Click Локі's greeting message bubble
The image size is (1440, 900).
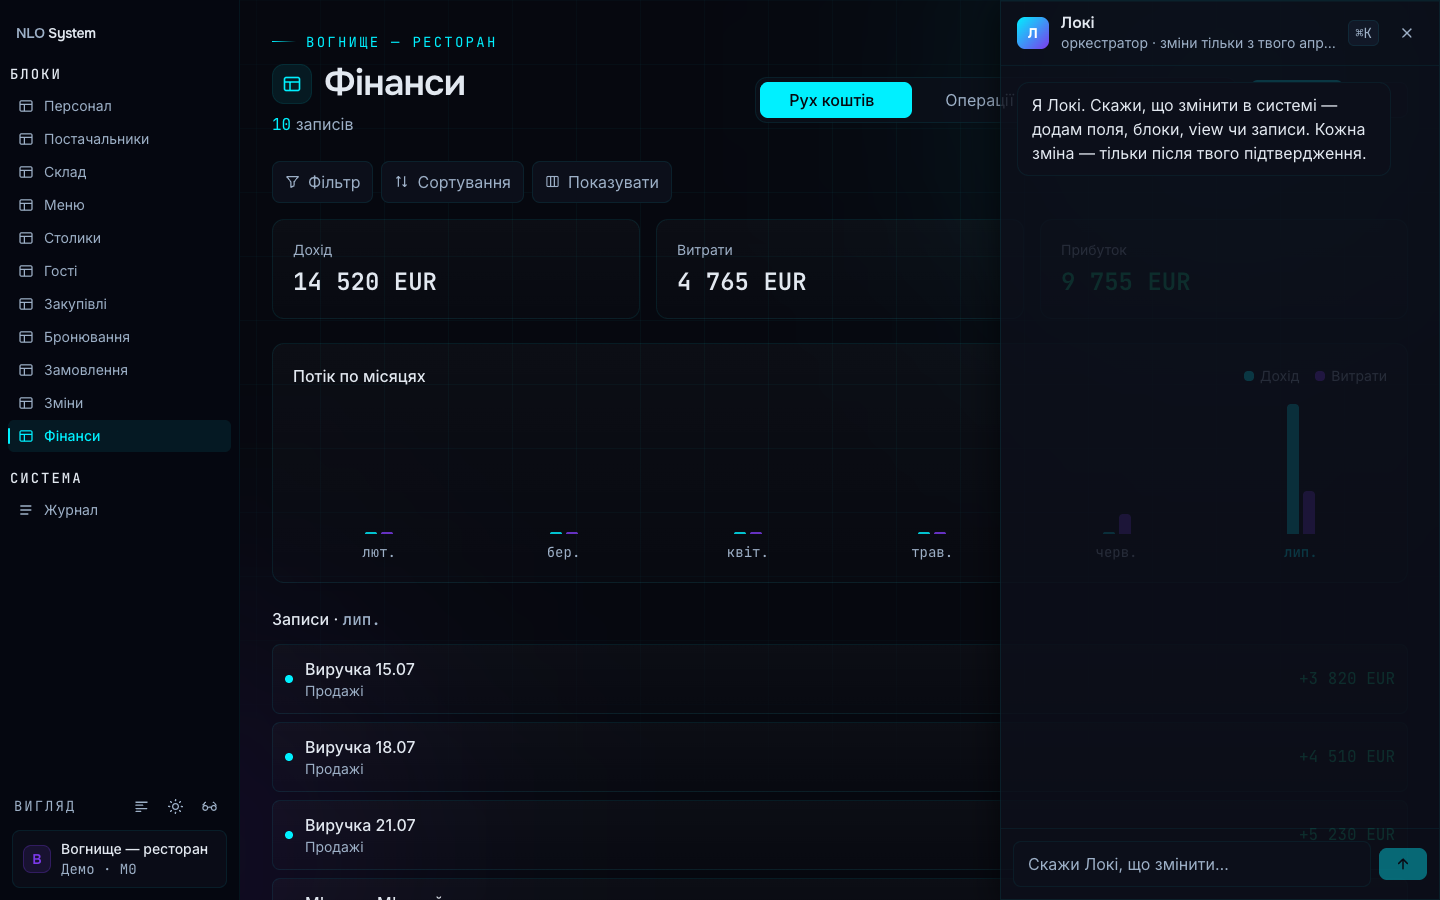pos(1204,129)
